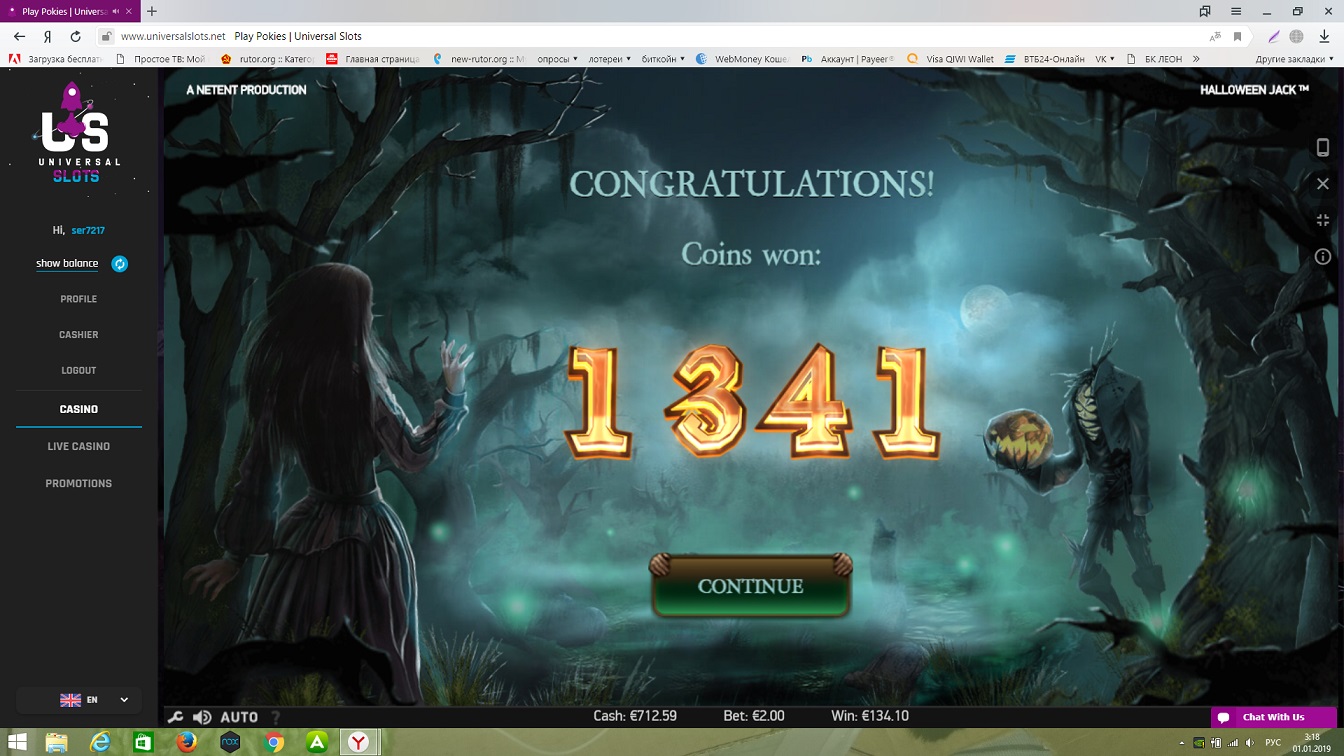Open the PROMOTIONS section
This screenshot has height=756, width=1344.
(x=79, y=483)
